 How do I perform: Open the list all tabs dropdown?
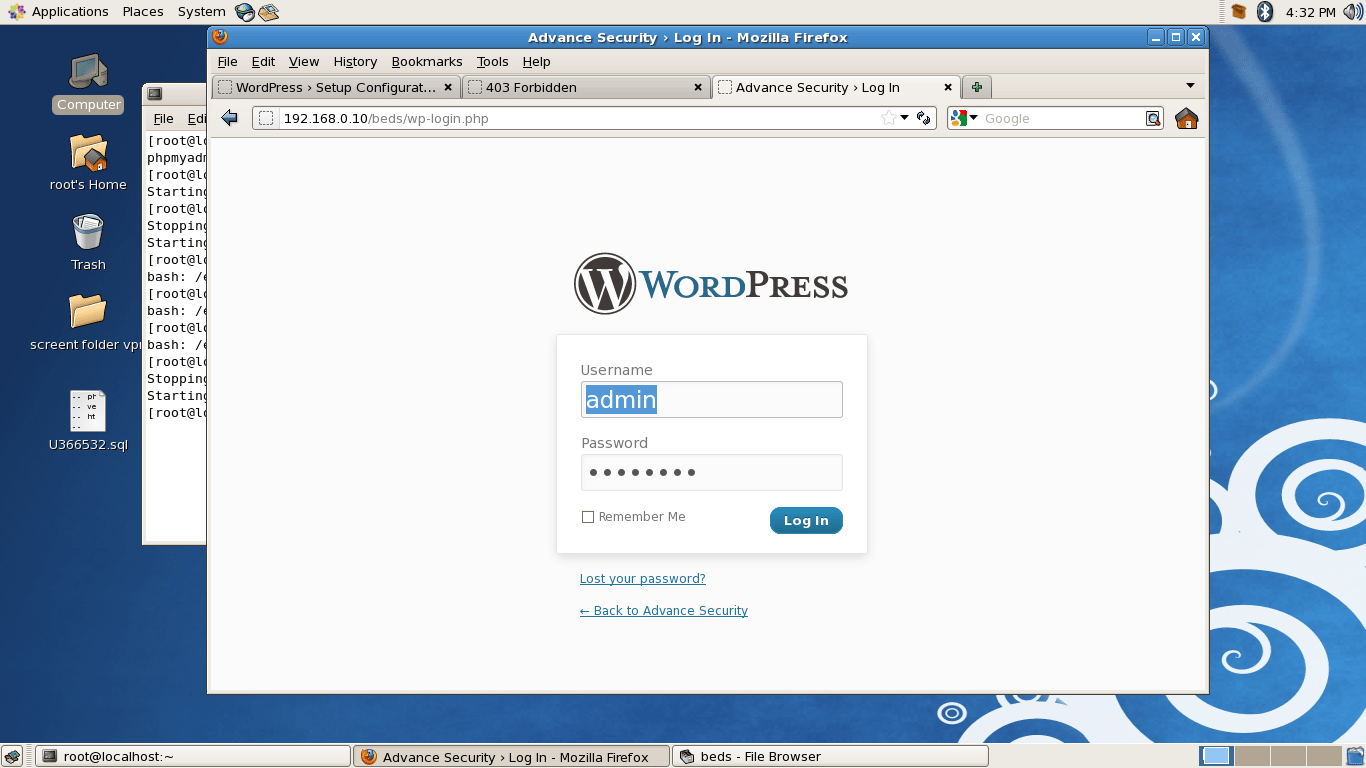point(1190,86)
